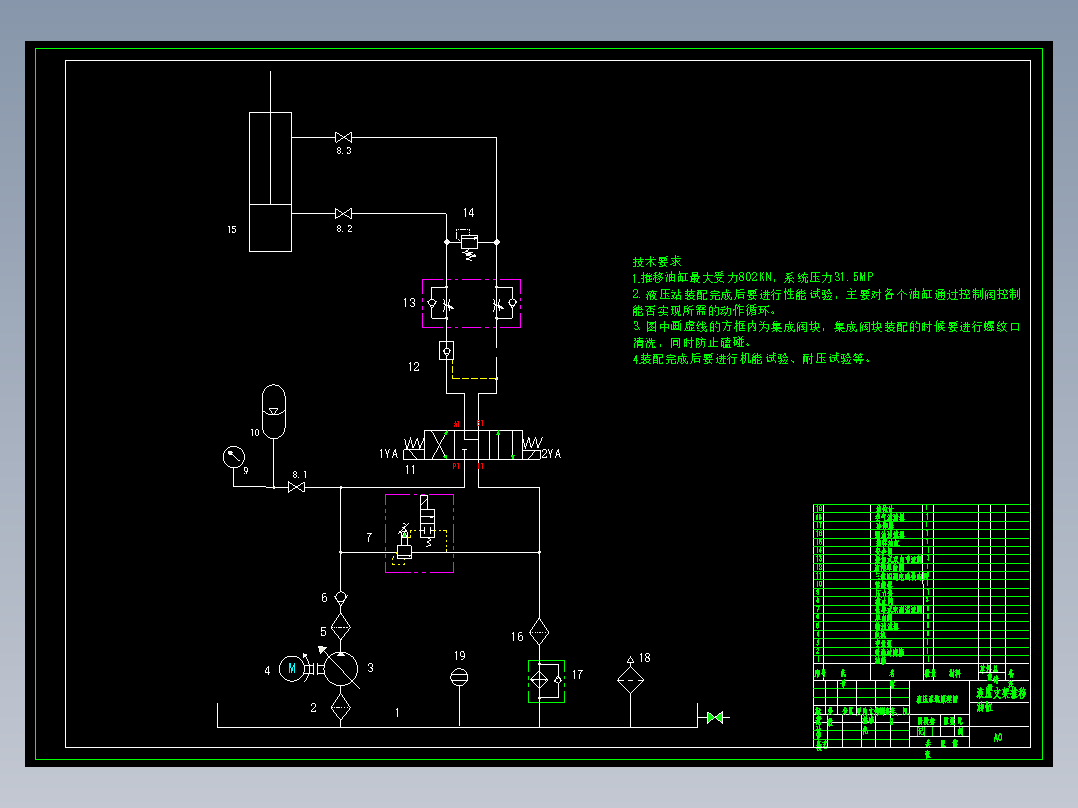Select the hydraulic pump symbol numbered 3
Image resolution: width=1078 pixels, height=808 pixels.
tap(341, 668)
